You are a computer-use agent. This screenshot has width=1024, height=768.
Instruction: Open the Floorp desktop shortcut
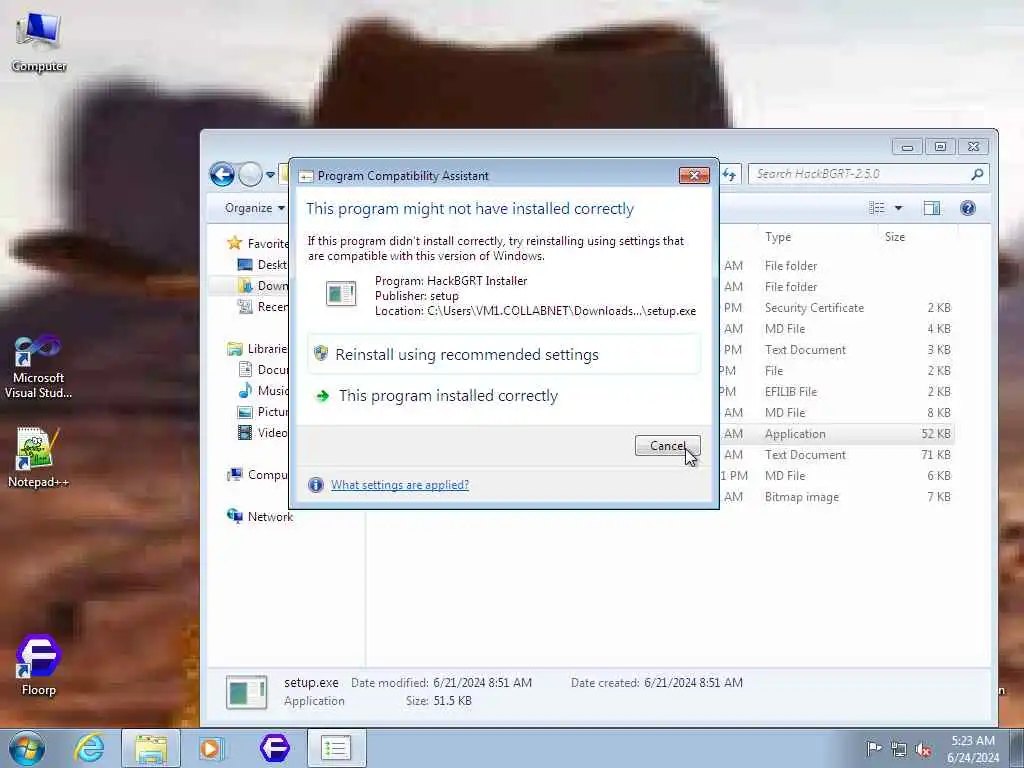pyautogui.click(x=39, y=665)
